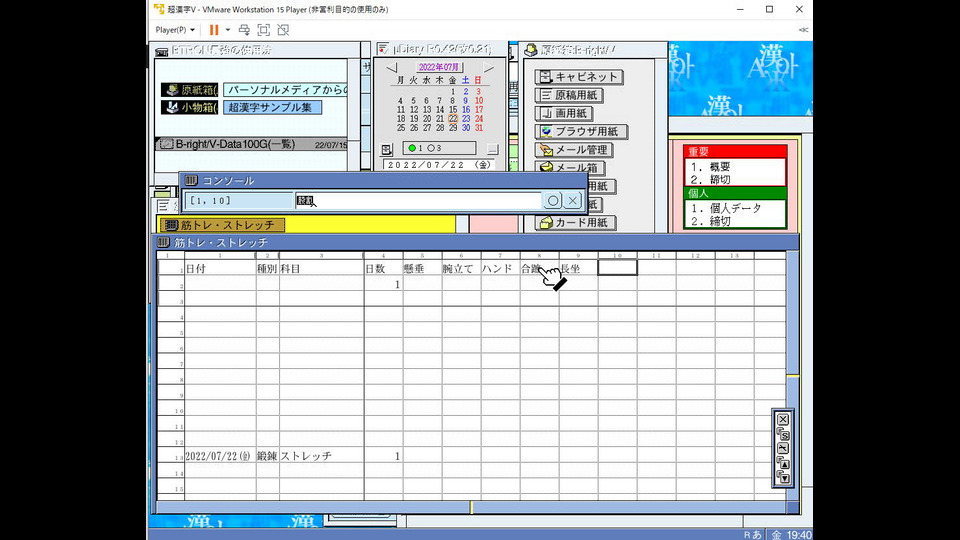Viewport: 960px width, 540px height.
Task: Select the 2022/07/22(金) date cell
Action: [x=220, y=456]
